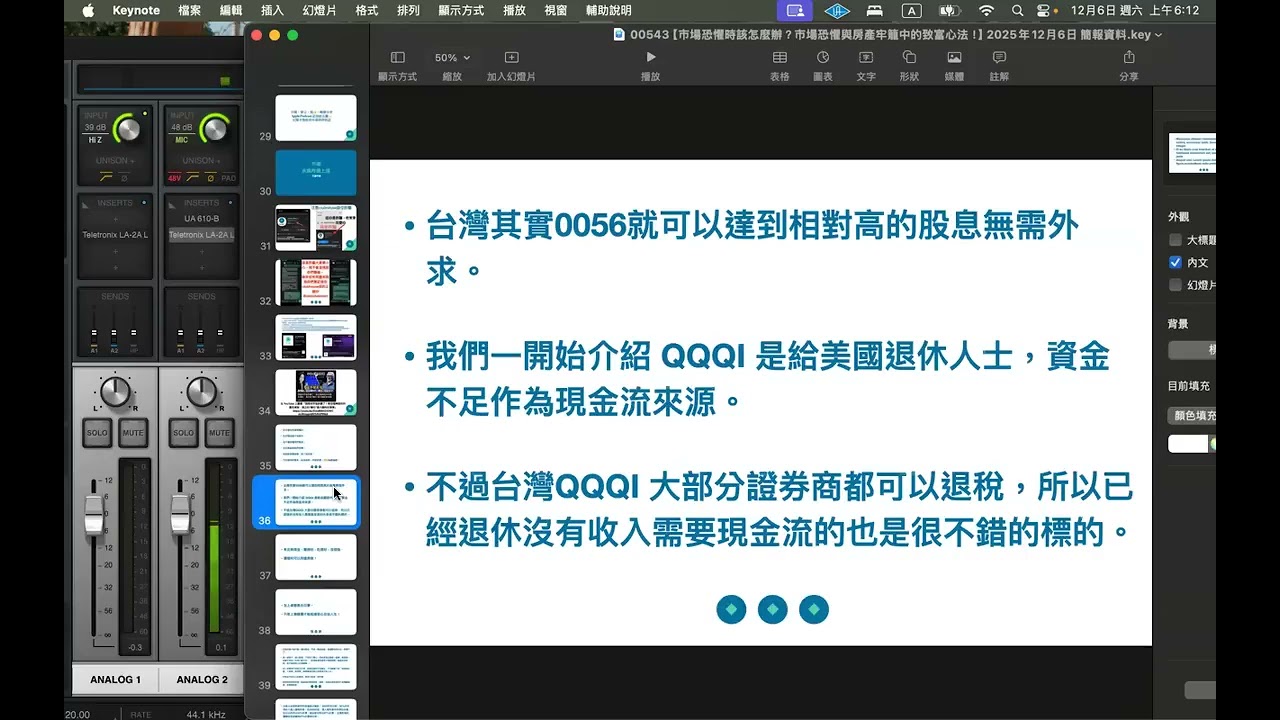Open the 排列 menu
The height and width of the screenshot is (720, 1280).
(x=408, y=10)
